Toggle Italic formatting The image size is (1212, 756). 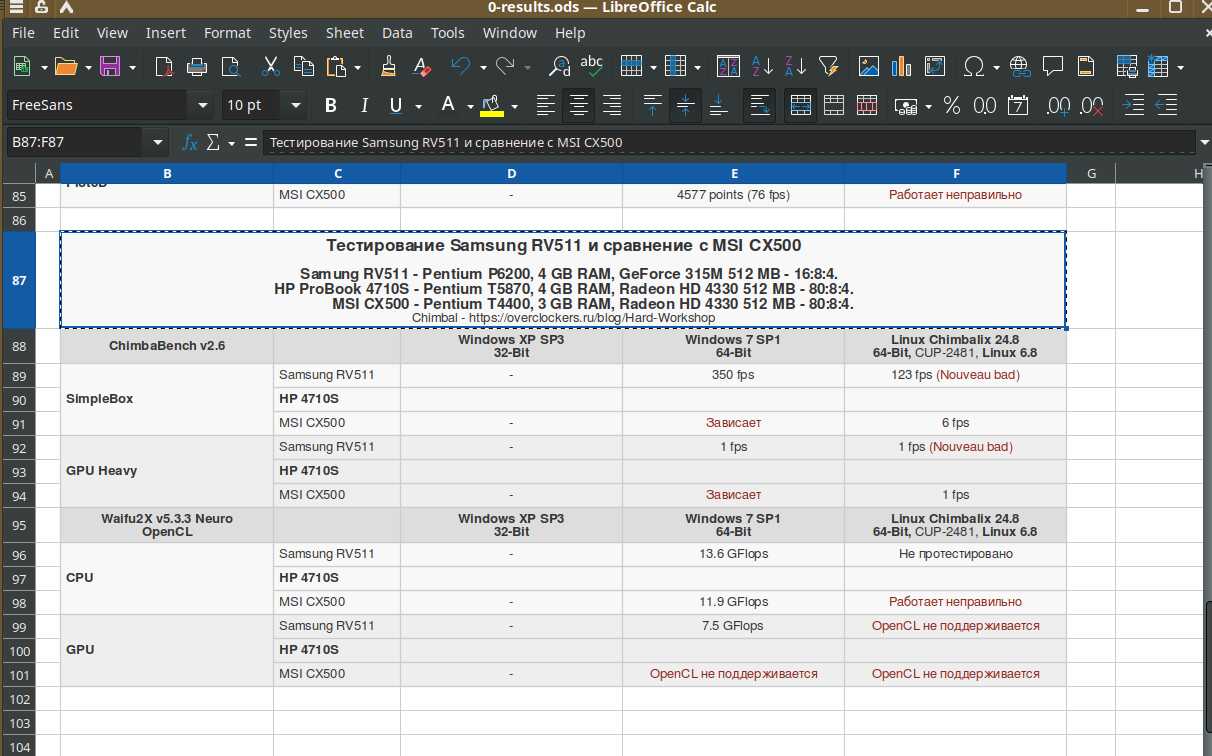click(x=364, y=105)
